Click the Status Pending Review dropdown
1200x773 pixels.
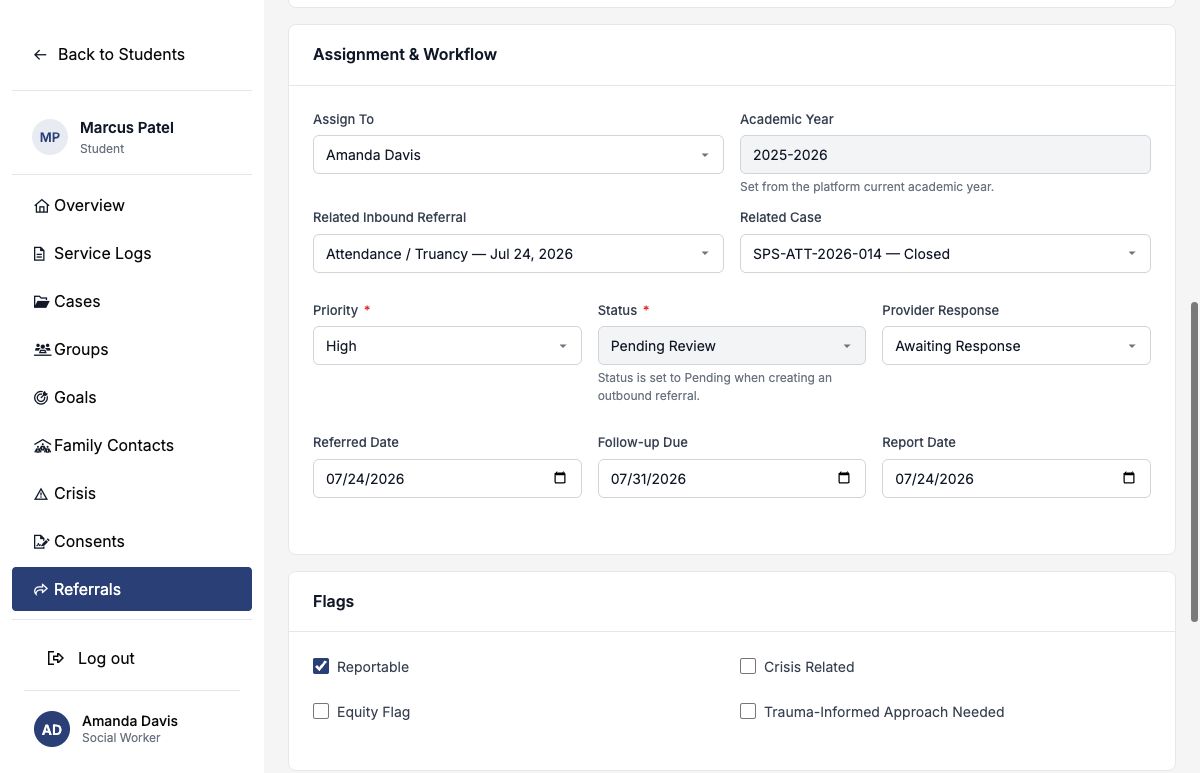[x=731, y=346]
